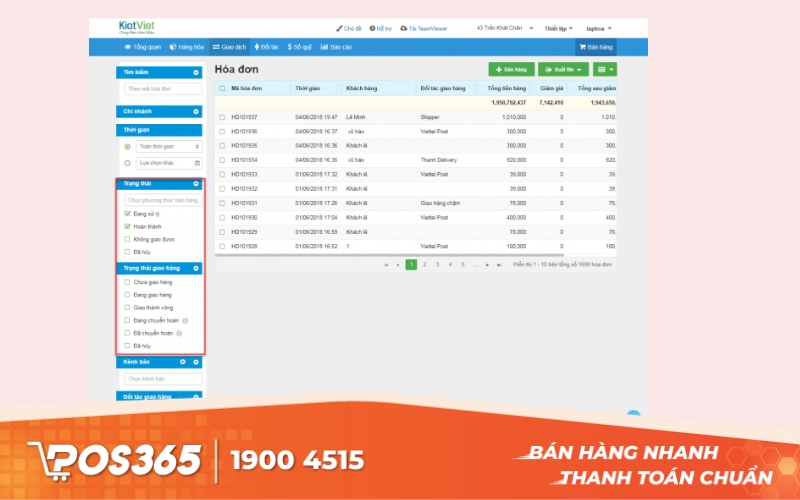Go to the first page of invoices
Viewport: 800px width, 500px height.
386,265
